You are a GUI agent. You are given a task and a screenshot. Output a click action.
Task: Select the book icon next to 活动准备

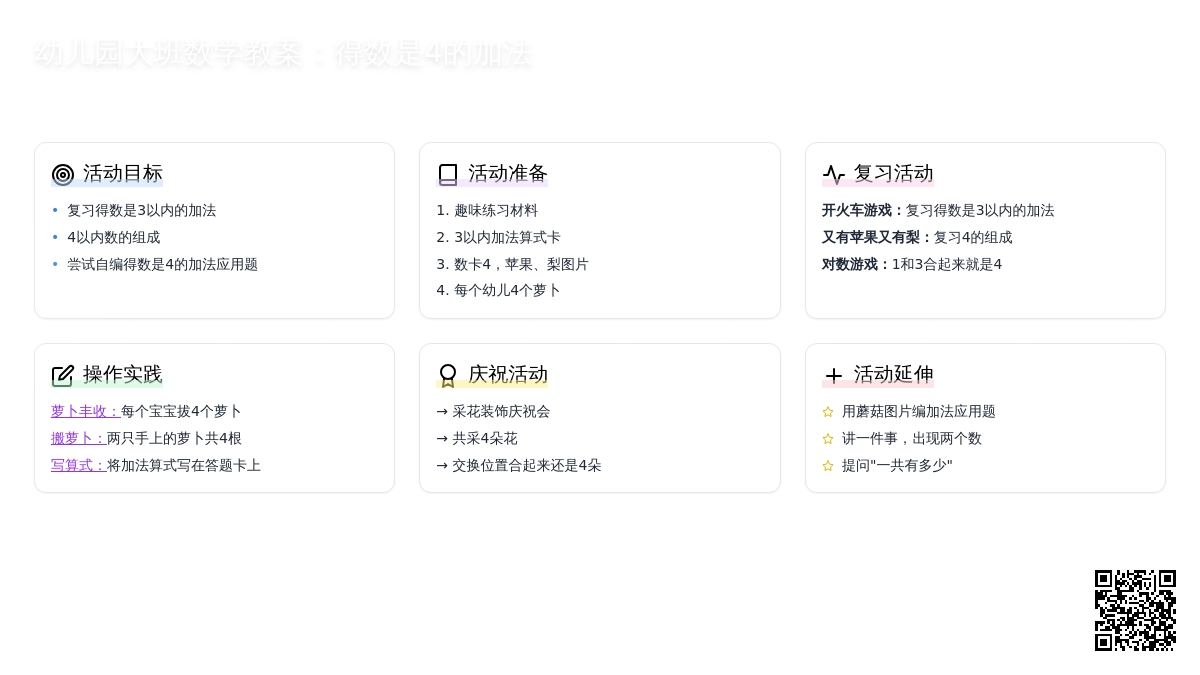(448, 173)
